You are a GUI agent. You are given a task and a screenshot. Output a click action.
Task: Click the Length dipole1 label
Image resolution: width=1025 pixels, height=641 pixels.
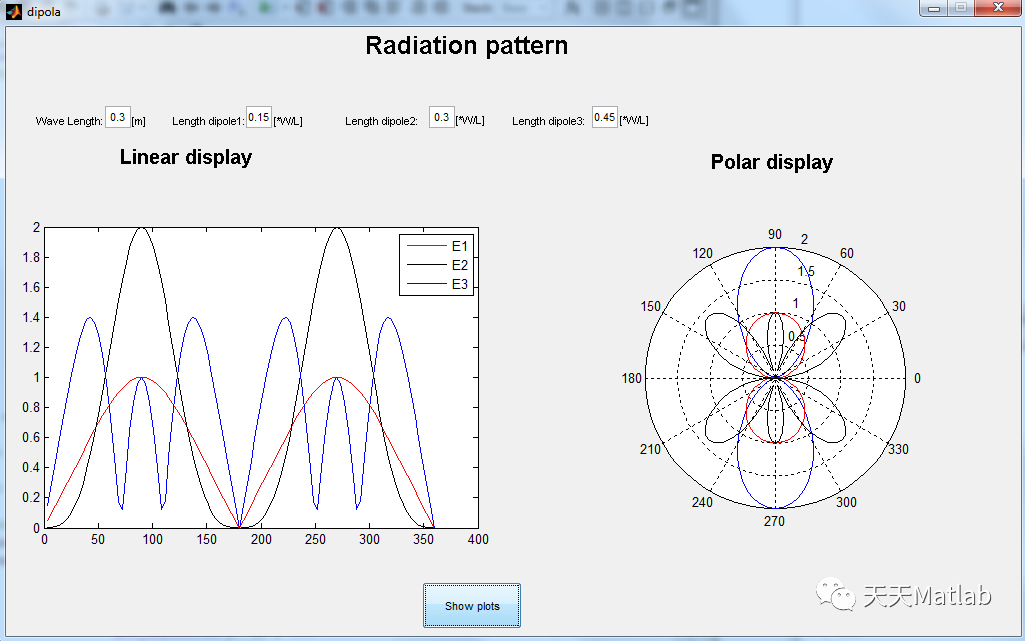pos(208,121)
